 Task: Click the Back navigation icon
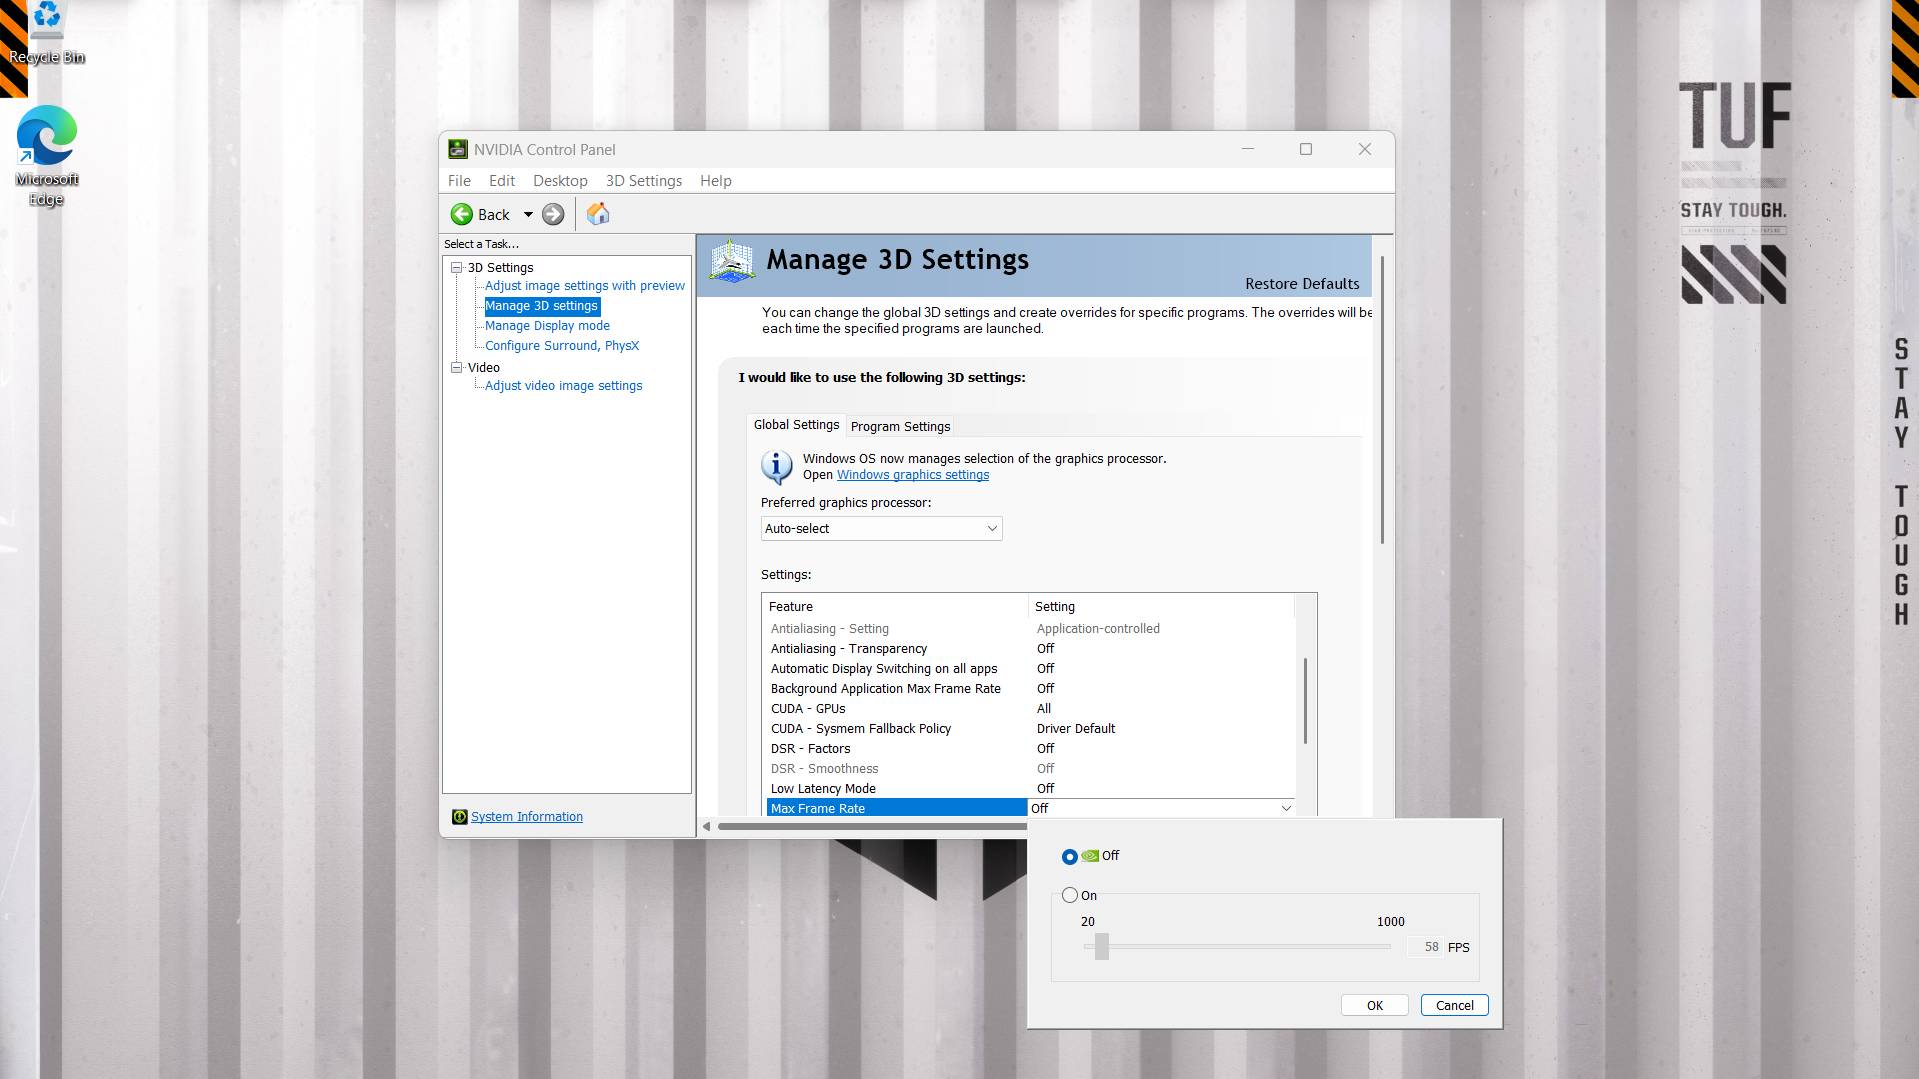pos(461,214)
